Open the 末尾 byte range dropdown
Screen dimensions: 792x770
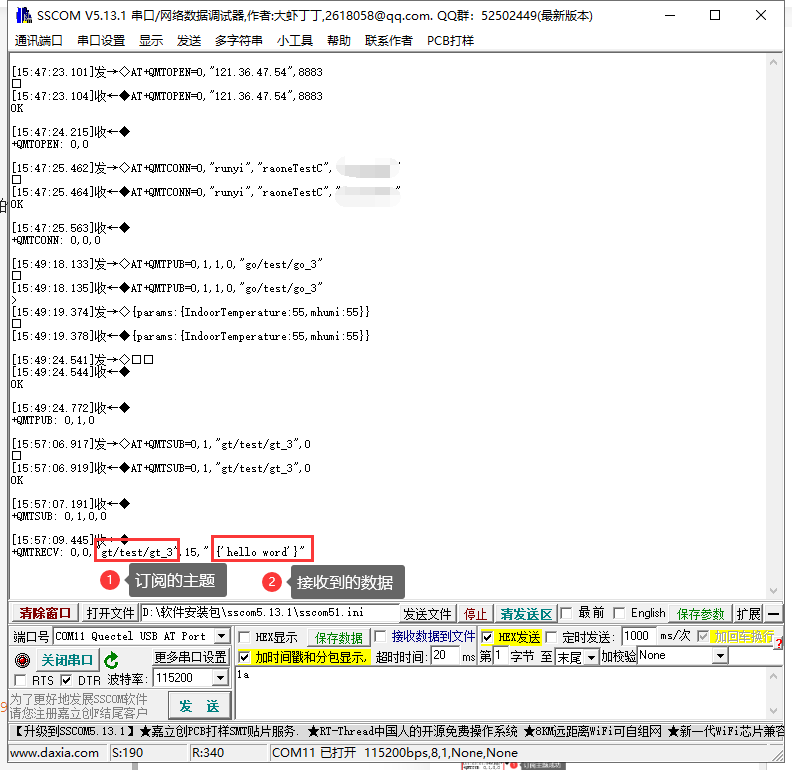591,657
